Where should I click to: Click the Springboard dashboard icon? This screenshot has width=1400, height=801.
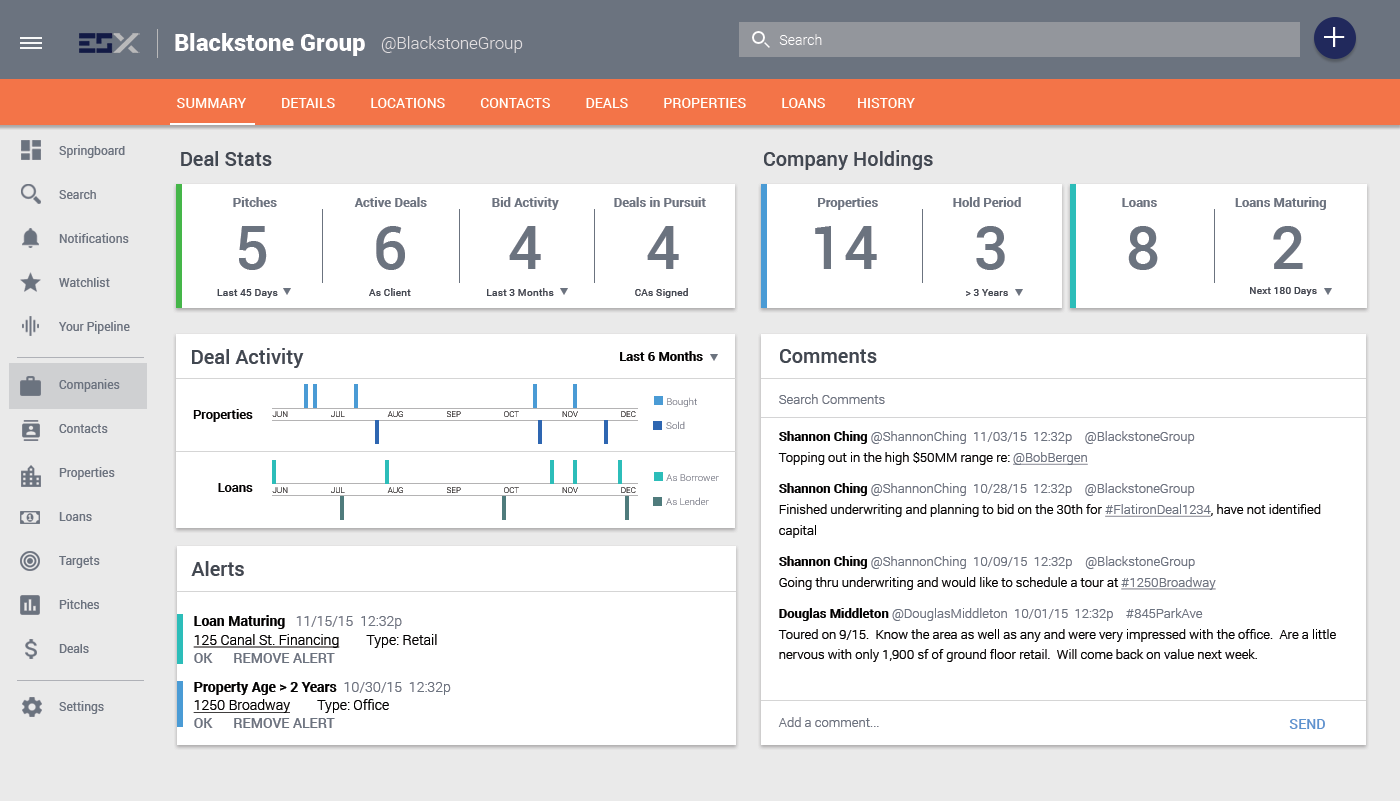[31, 150]
